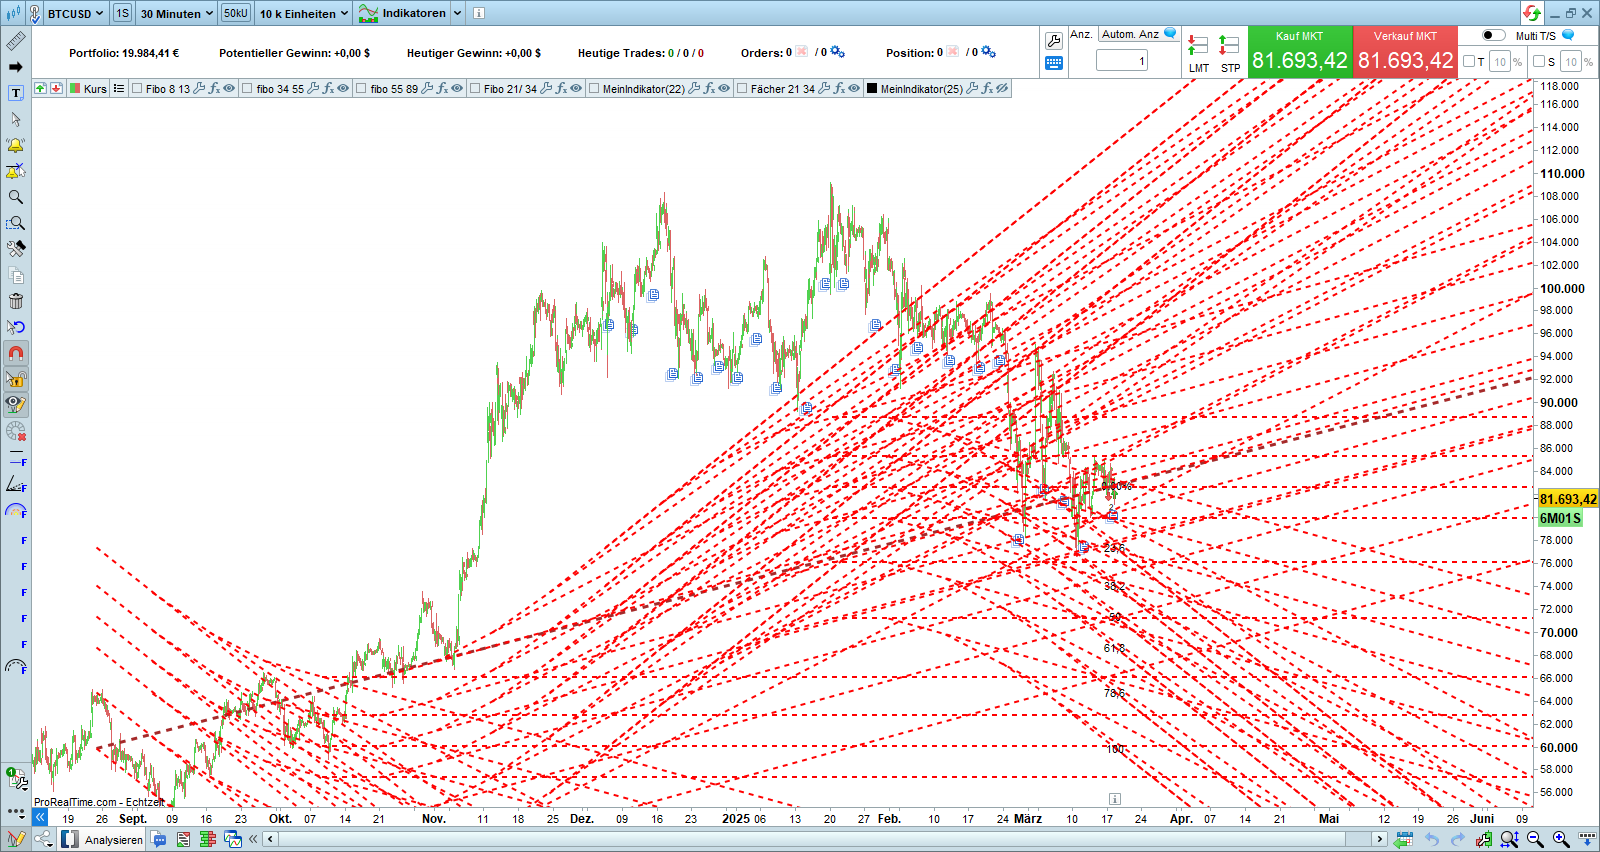The image size is (1600, 852).
Task: Tick the Fibo 8 13 checkbox
Action: point(138,89)
